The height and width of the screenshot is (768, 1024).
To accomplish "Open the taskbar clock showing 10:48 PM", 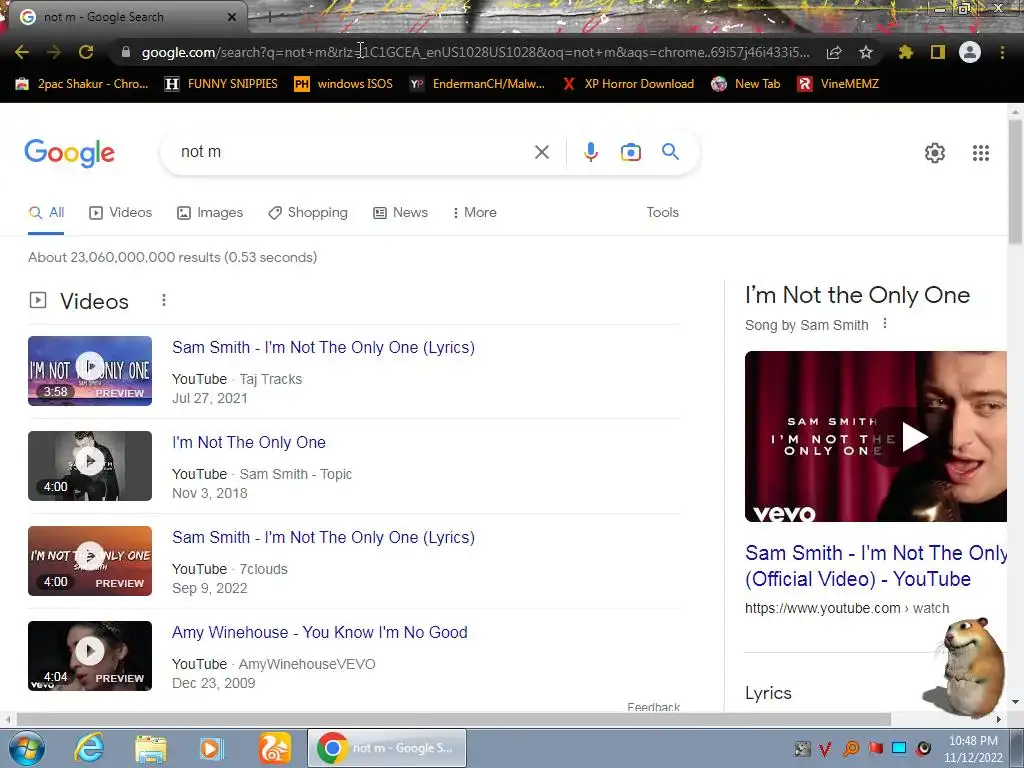I will (x=972, y=749).
